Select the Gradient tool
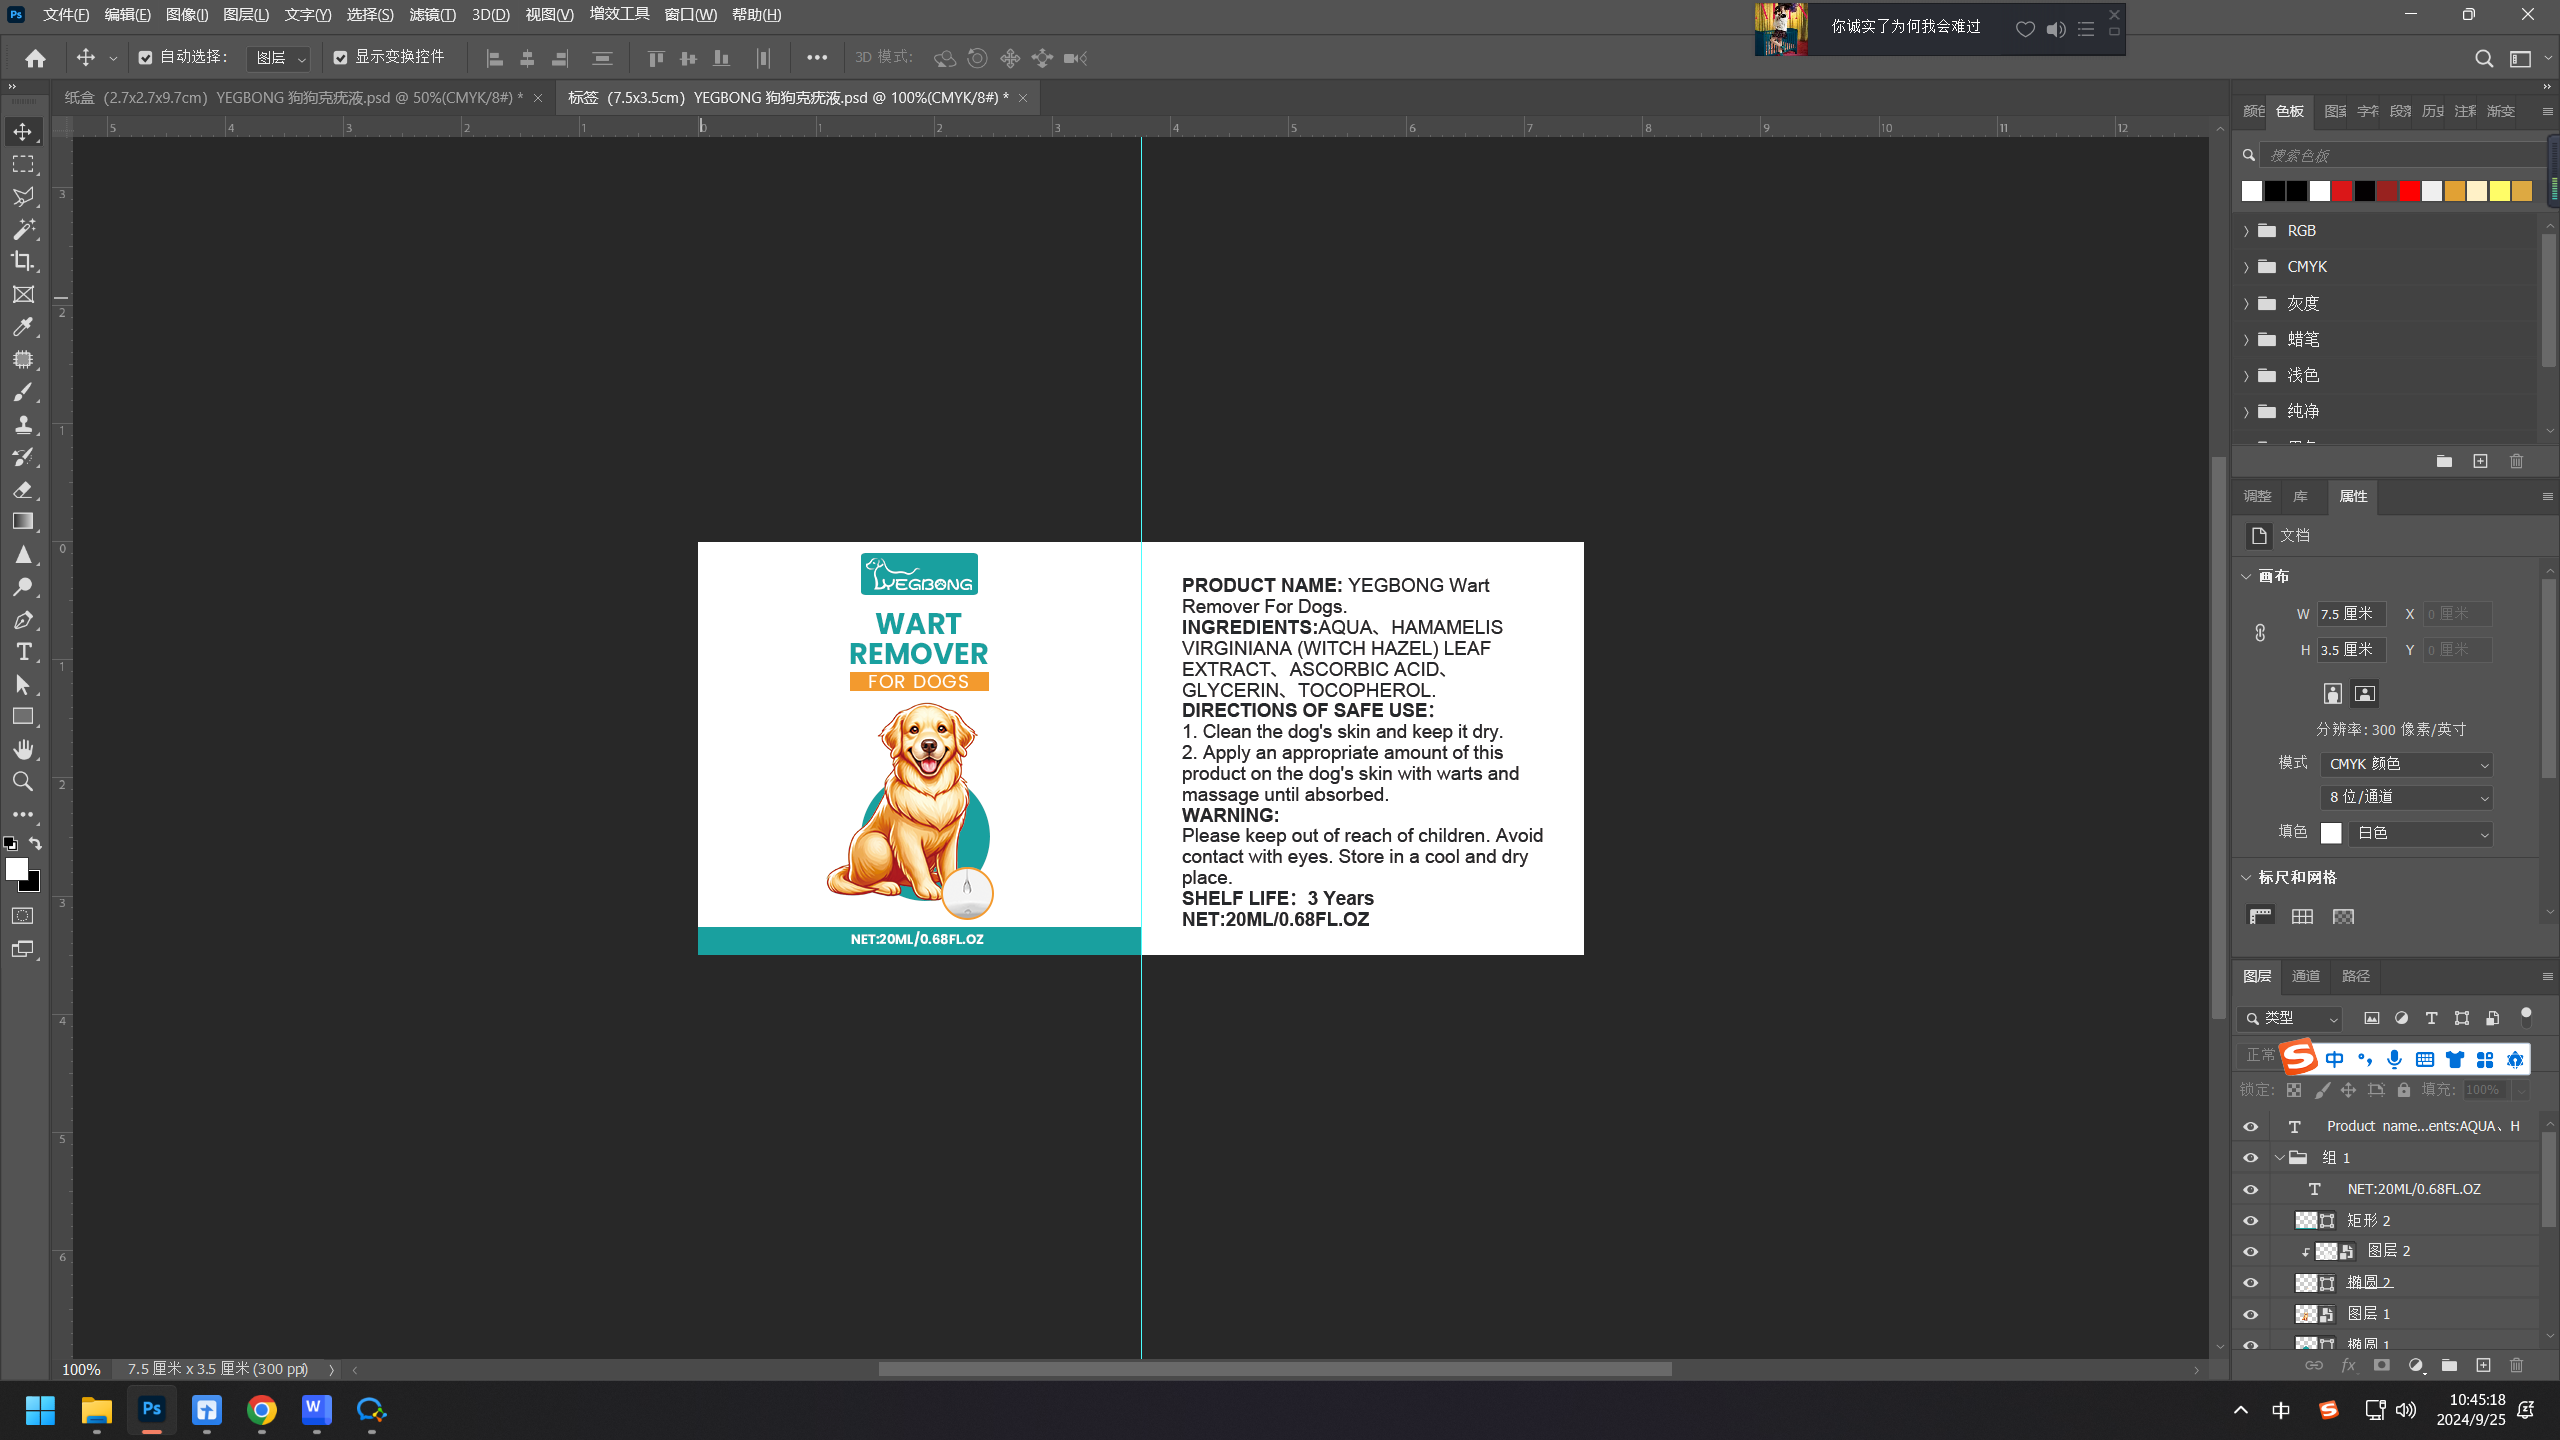Viewport: 2560px width, 1440px height. [x=22, y=521]
